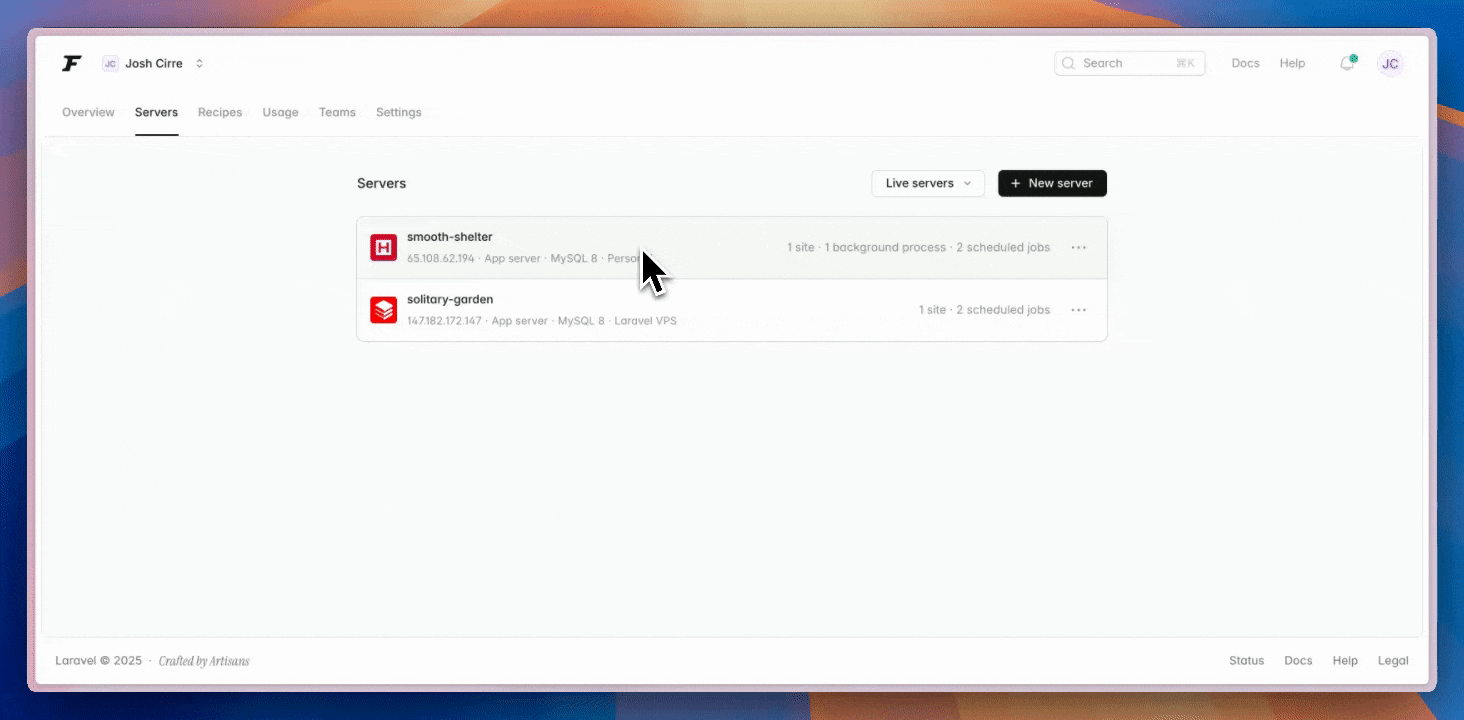Click the New server button
1464x720 pixels.
(1052, 184)
